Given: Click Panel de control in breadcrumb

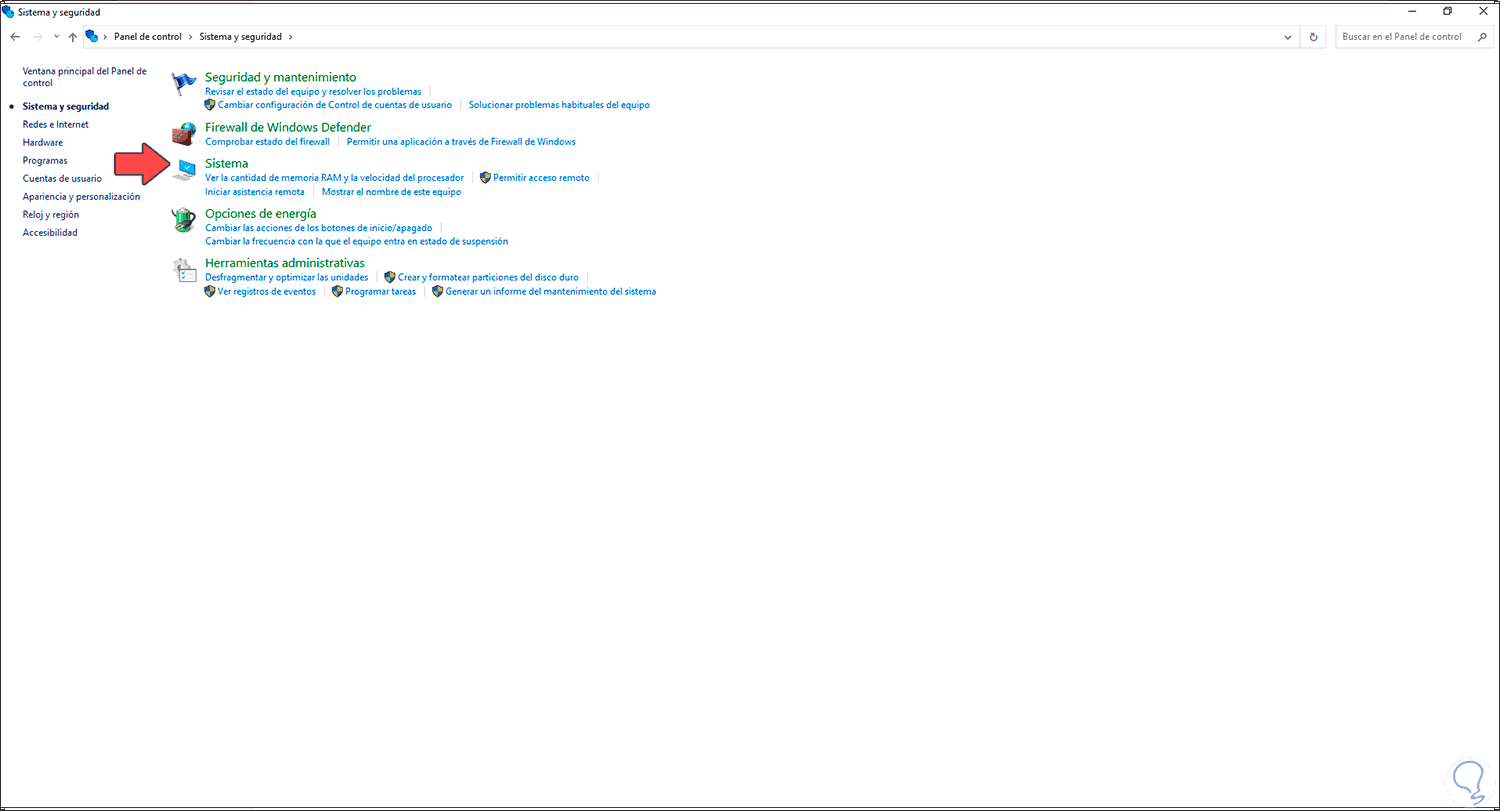Looking at the screenshot, I should point(148,37).
